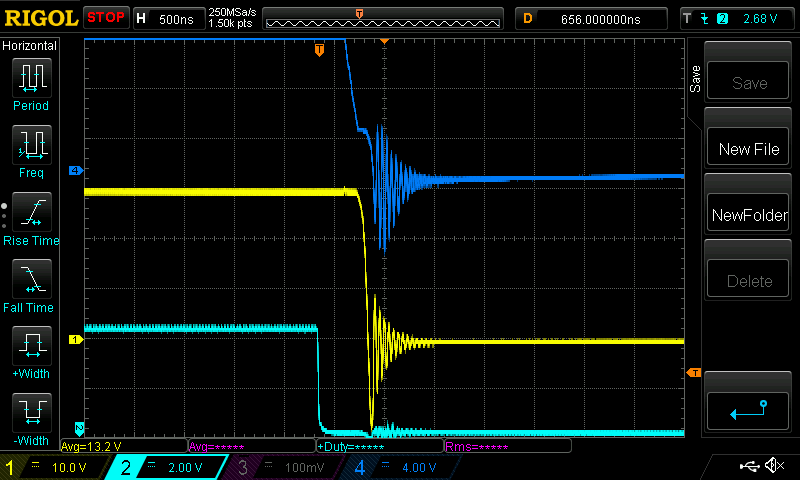This screenshot has height=480, width=800.
Task: Select the -Width measurement icon
Action: (x=31, y=414)
